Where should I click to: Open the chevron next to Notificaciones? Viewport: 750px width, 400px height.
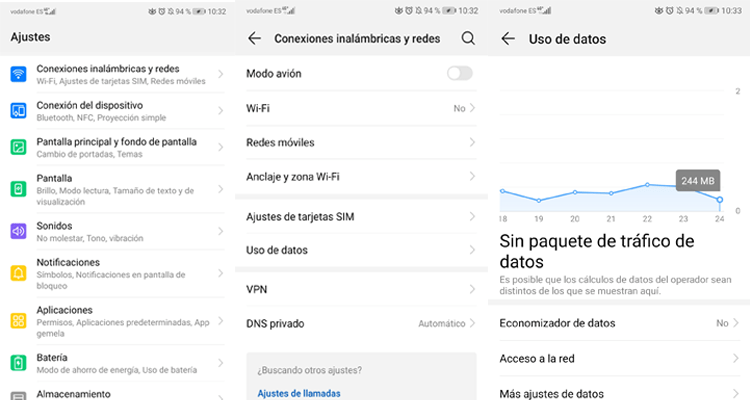(x=221, y=273)
